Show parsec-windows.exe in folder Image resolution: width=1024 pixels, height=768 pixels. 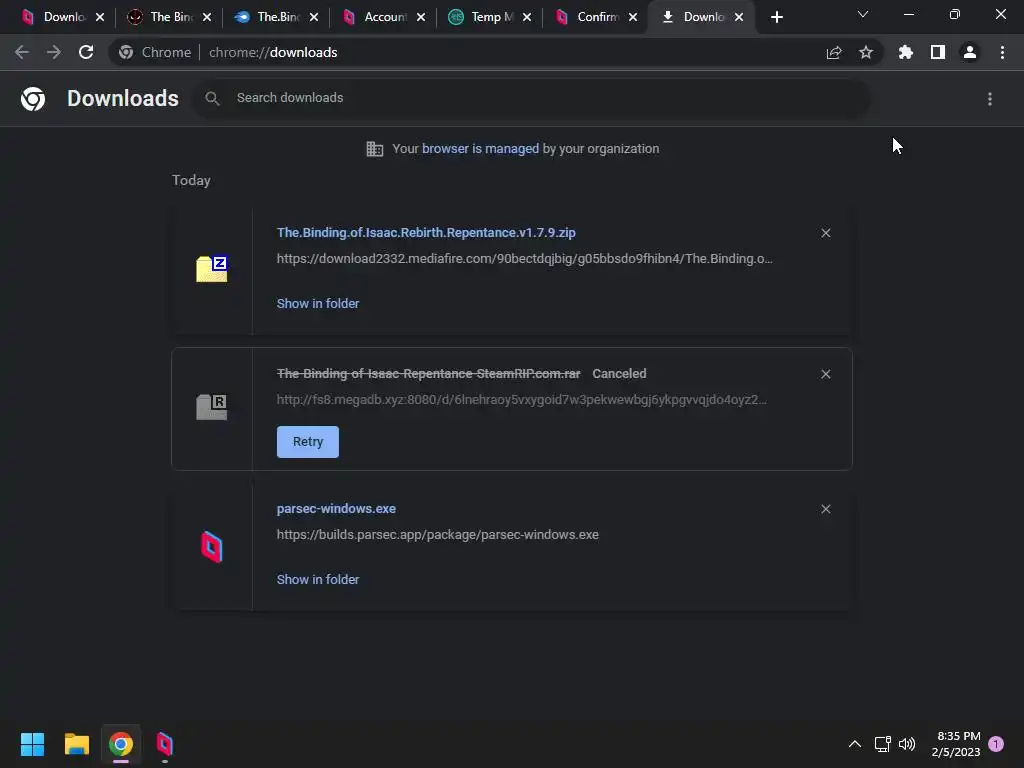coord(318,580)
